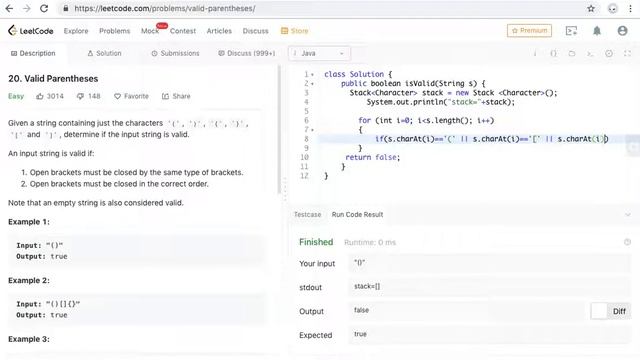The height and width of the screenshot is (360, 640).
Task: Collapse code fold arrow at line 7
Action: (313, 130)
